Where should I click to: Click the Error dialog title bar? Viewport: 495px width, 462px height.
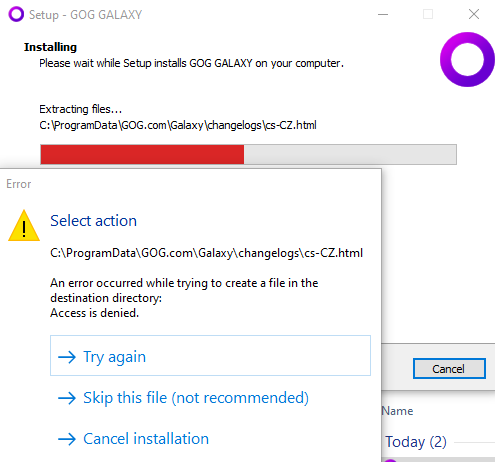(x=191, y=184)
